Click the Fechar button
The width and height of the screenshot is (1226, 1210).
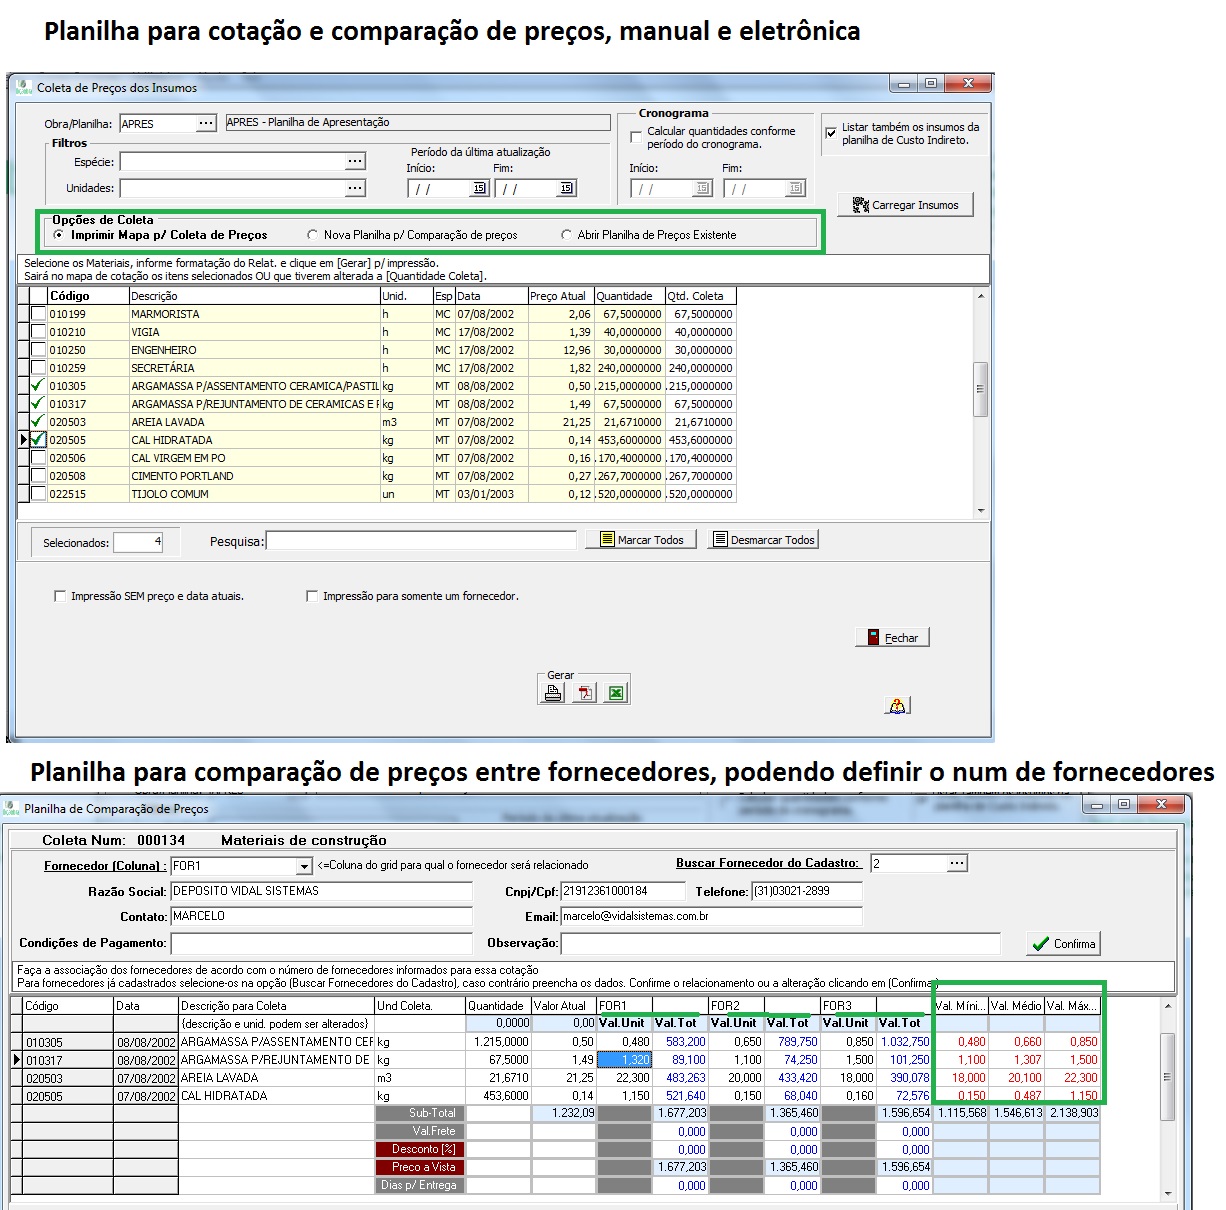click(x=892, y=638)
